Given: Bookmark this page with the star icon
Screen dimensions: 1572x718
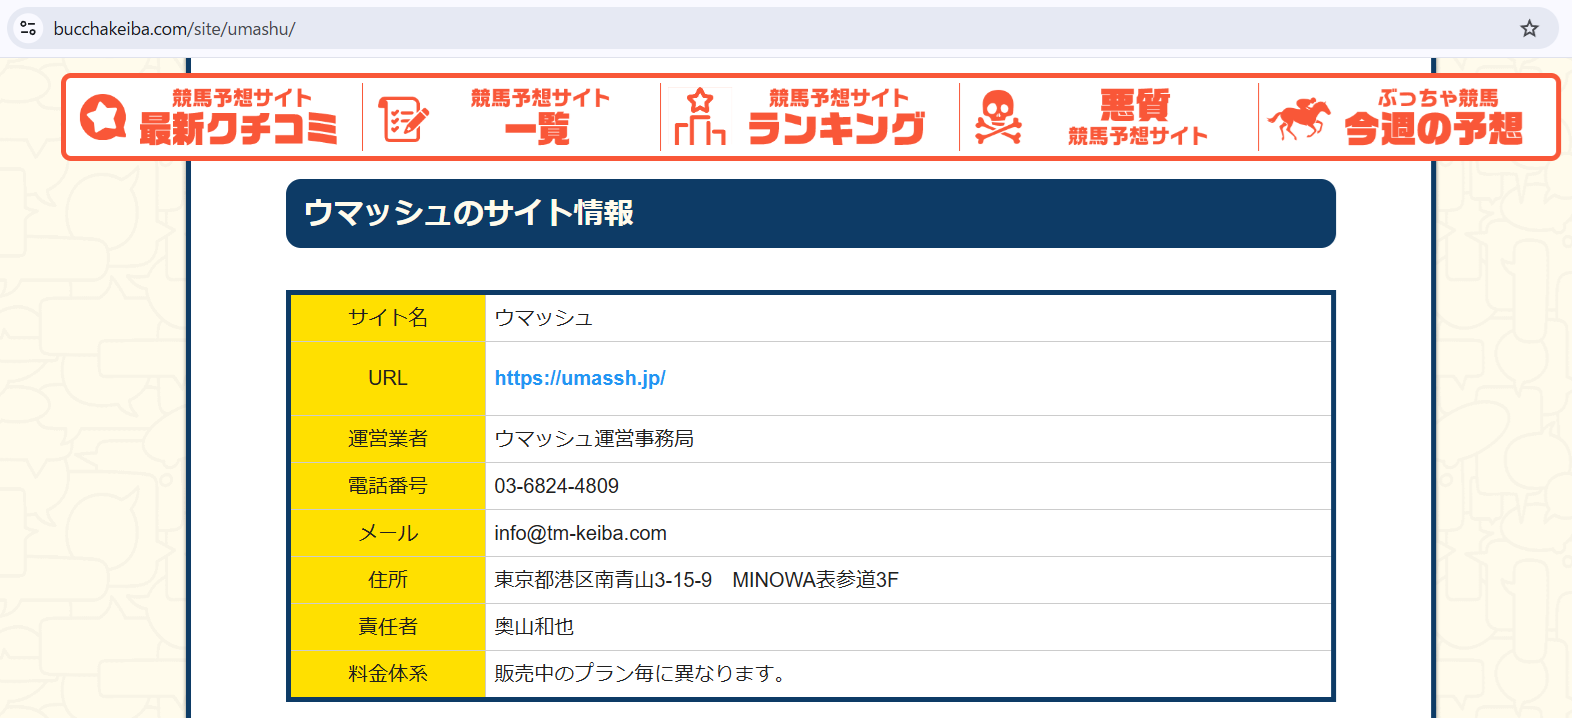Looking at the screenshot, I should (x=1529, y=28).
